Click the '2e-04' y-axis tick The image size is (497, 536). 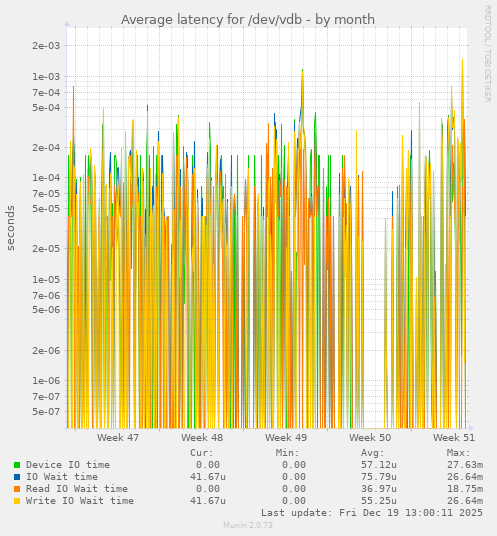click(x=46, y=148)
